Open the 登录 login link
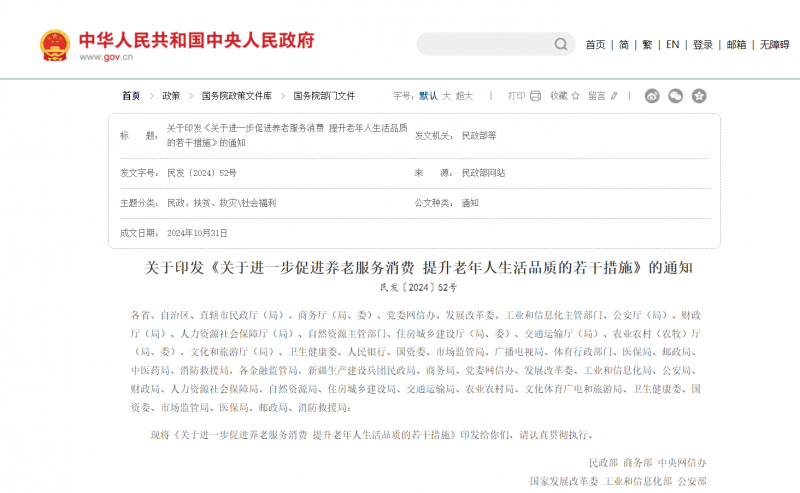The height and width of the screenshot is (493, 800). [x=703, y=45]
